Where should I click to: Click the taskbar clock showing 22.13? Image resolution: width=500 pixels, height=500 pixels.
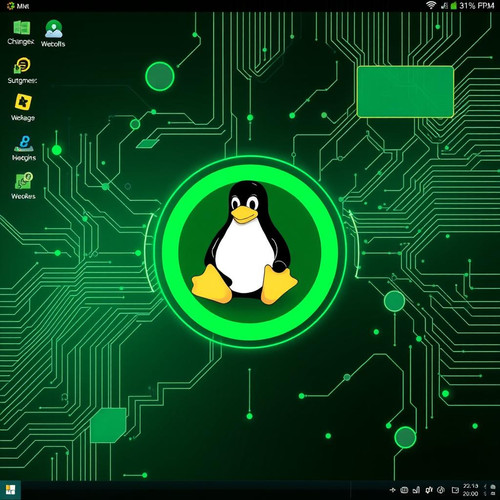(x=471, y=490)
